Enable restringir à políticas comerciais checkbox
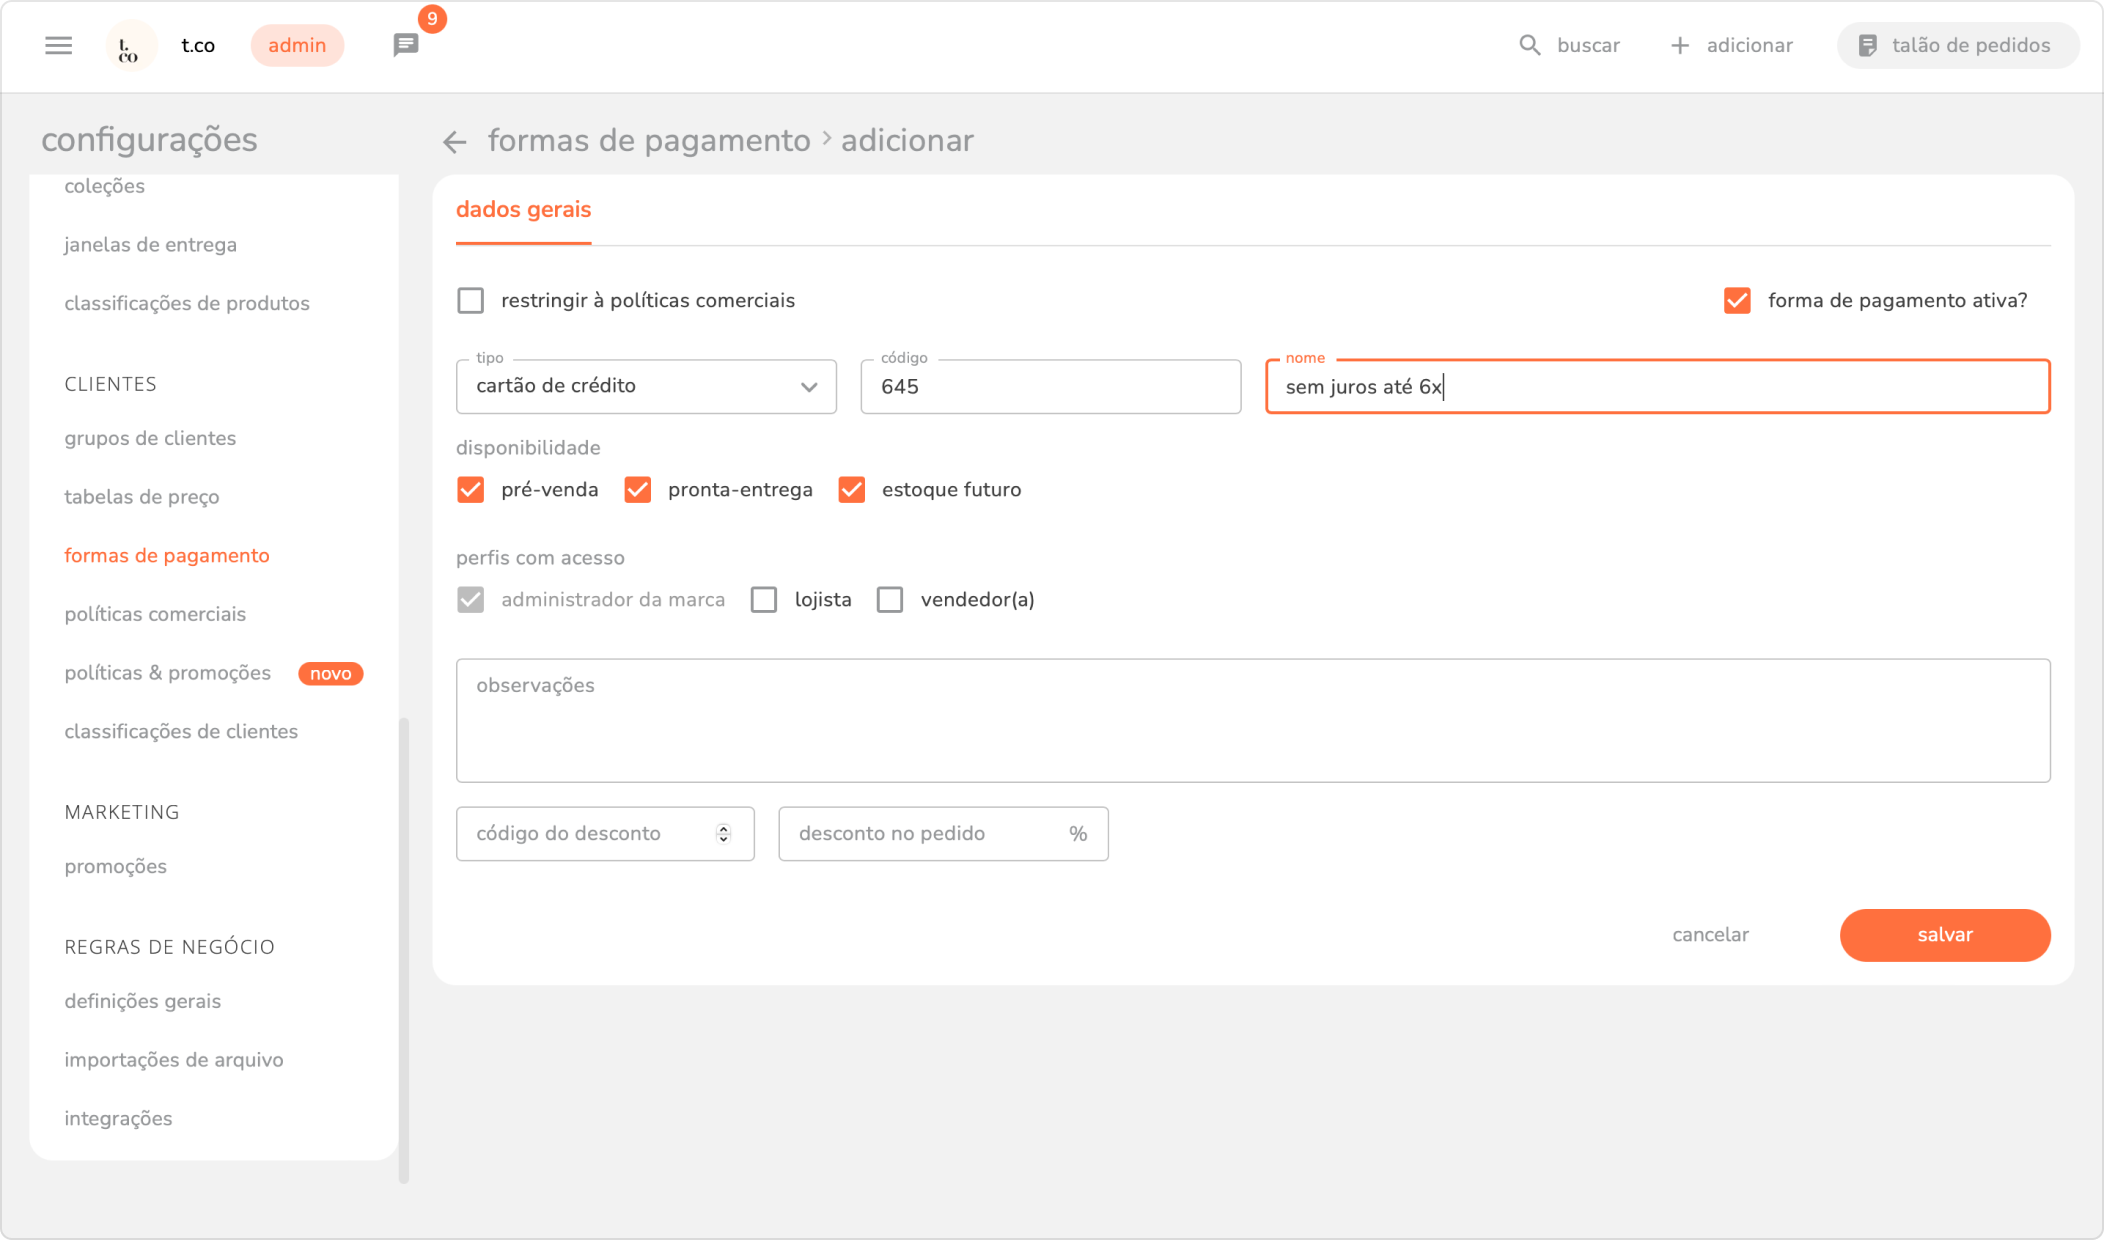 point(470,300)
